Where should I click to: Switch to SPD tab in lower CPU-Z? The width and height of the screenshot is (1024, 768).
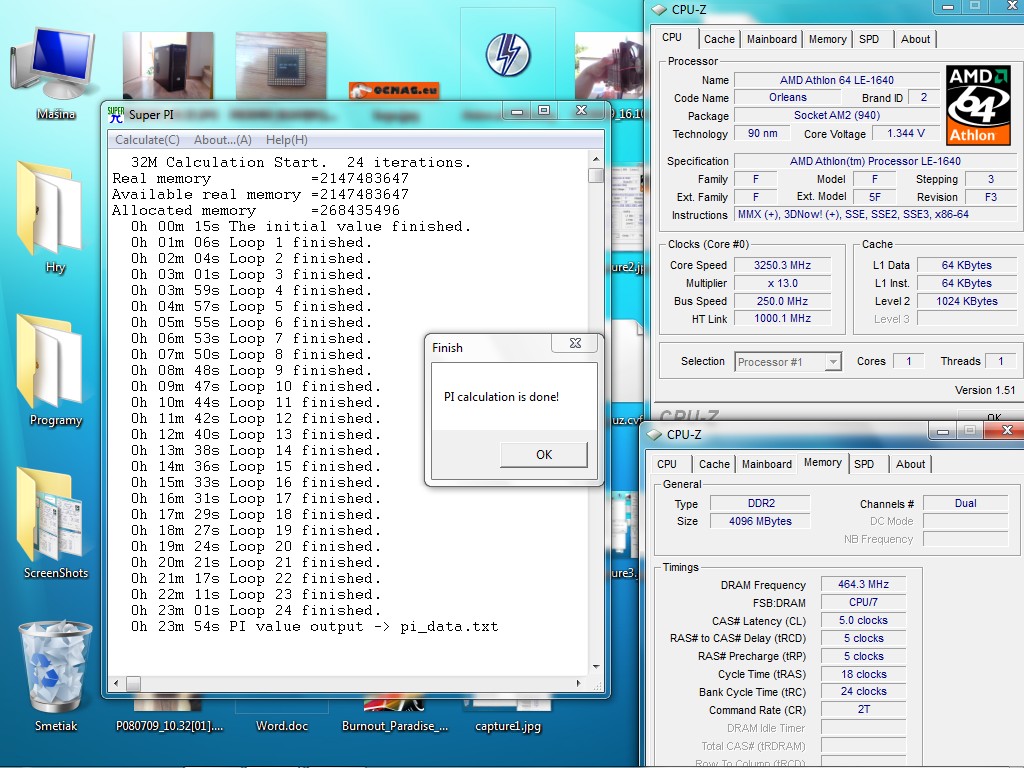863,464
